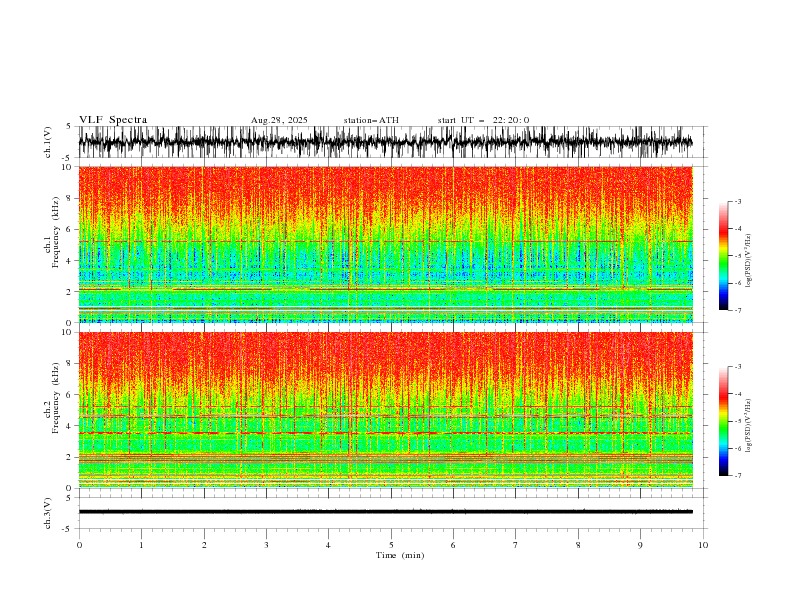Click the 'Time (min)' axis label
The width and height of the screenshot is (792, 612).
click(x=400, y=555)
